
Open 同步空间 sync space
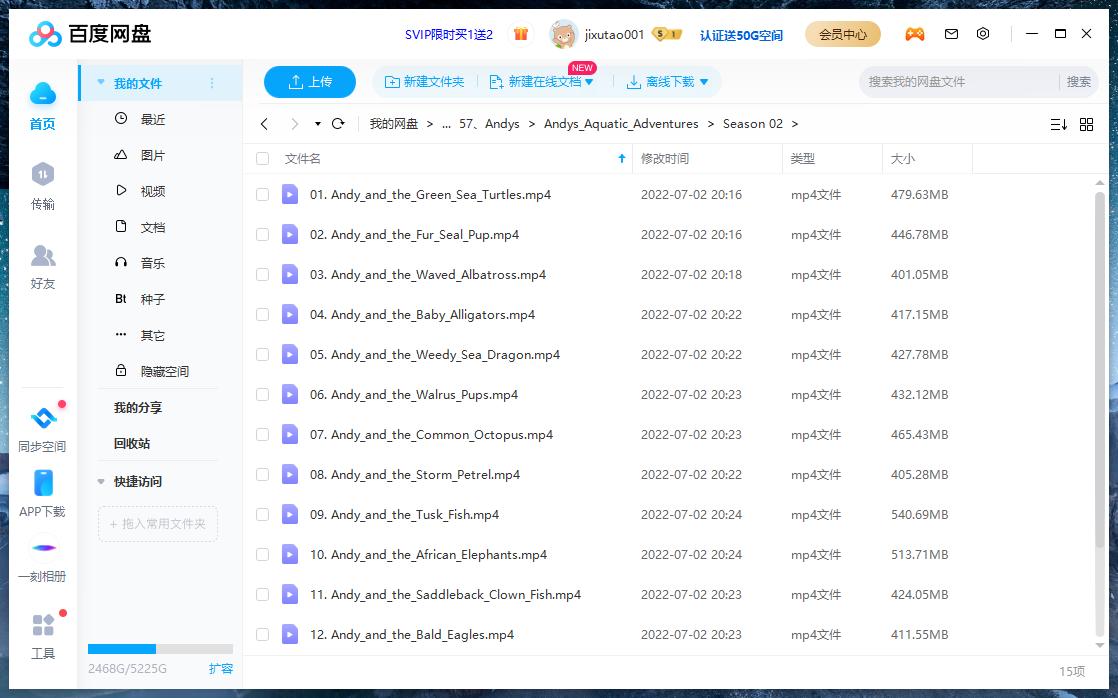coord(42,425)
